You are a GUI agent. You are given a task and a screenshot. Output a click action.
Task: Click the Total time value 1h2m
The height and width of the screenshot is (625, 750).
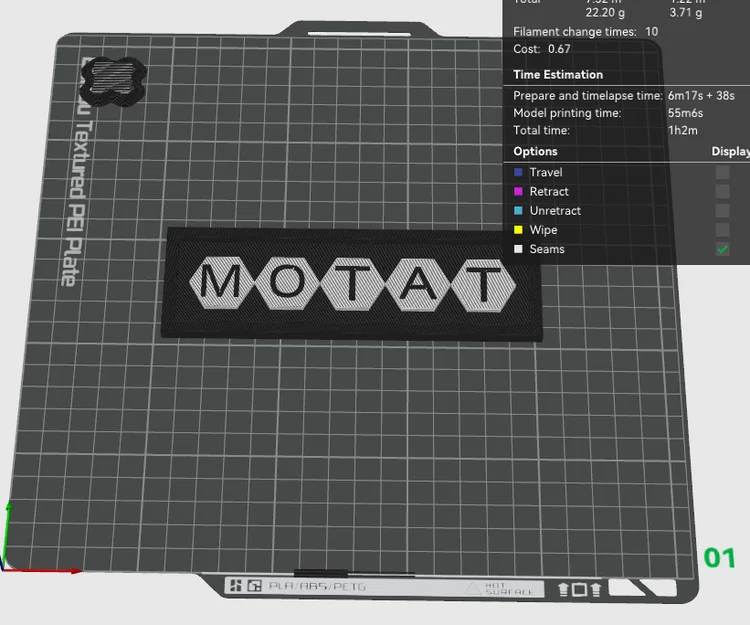(683, 130)
